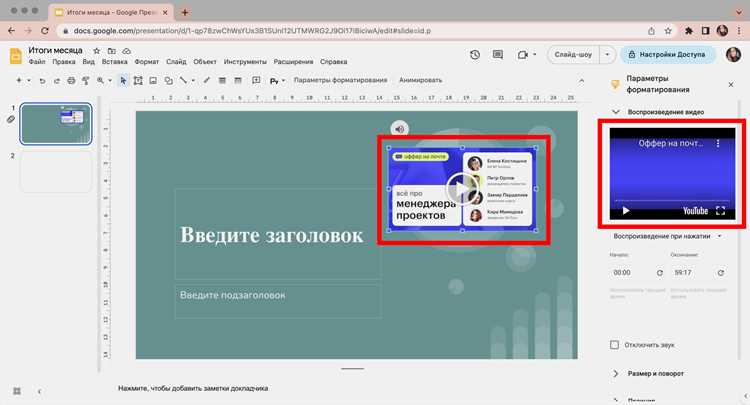750x405 pixels.
Task: Open version history clock icon
Action: 474,55
